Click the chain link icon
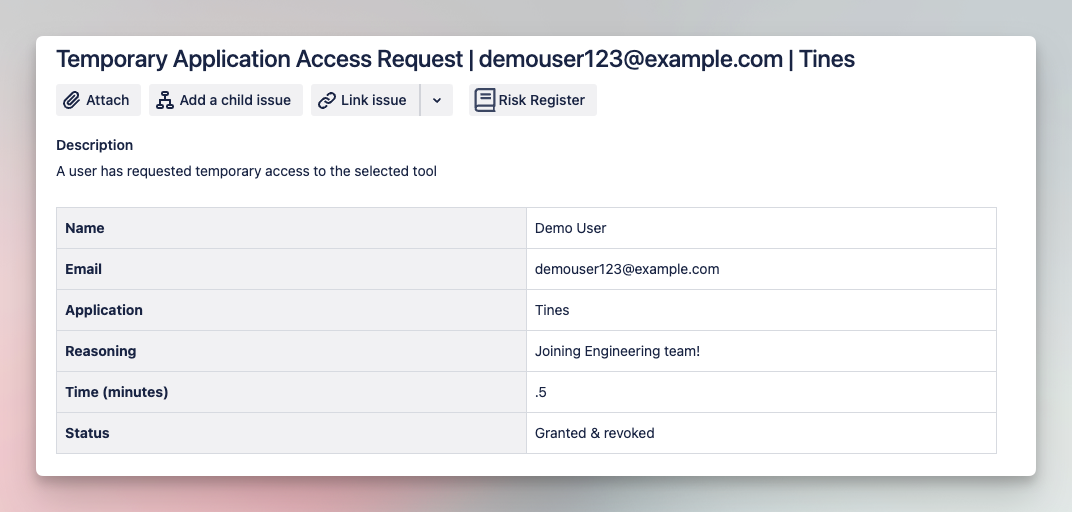Image resolution: width=1072 pixels, height=512 pixels. pyautogui.click(x=327, y=100)
